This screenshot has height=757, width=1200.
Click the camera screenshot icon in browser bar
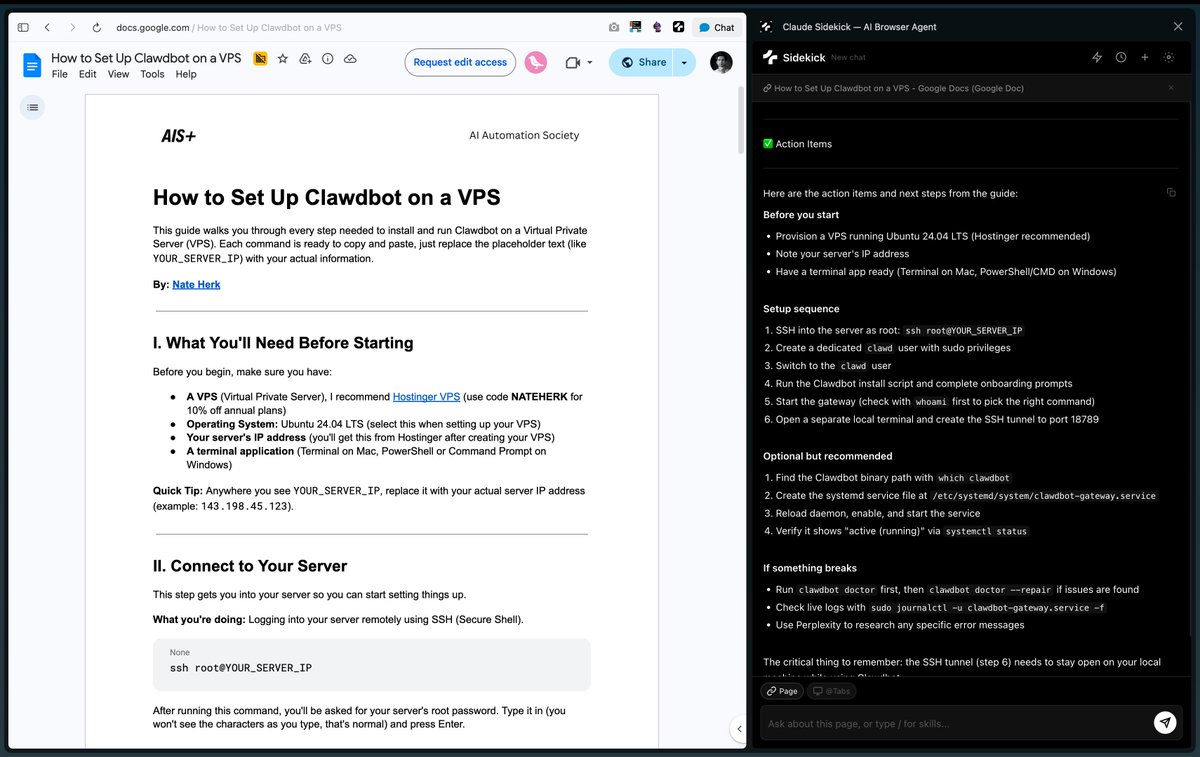click(x=613, y=28)
